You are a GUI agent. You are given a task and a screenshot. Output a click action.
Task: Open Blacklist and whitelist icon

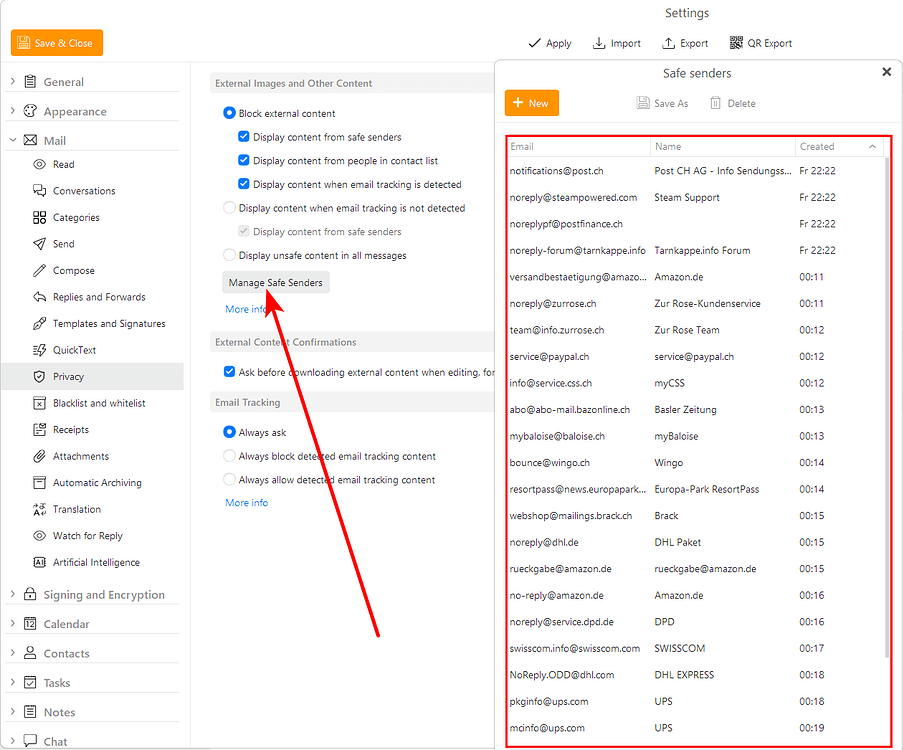(39, 403)
